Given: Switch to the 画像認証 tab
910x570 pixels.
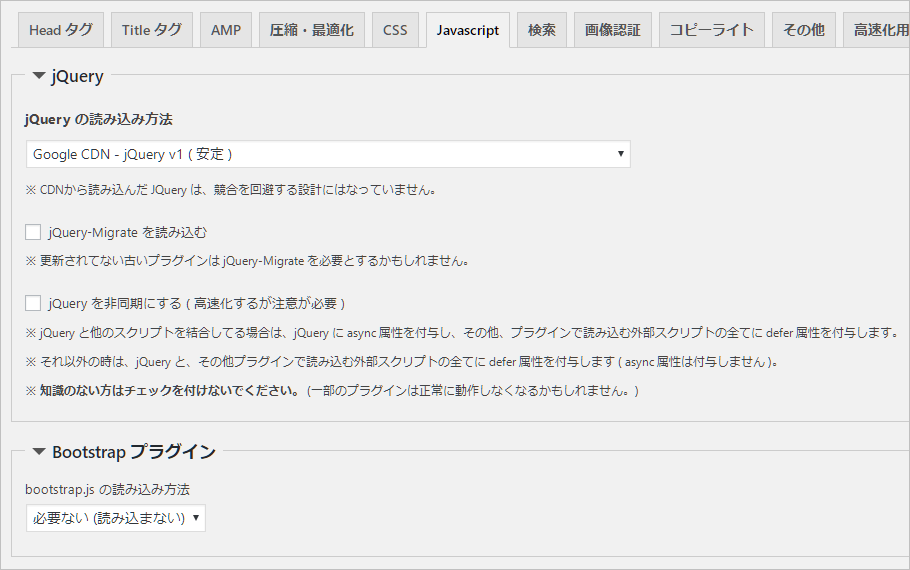Looking at the screenshot, I should [613, 30].
